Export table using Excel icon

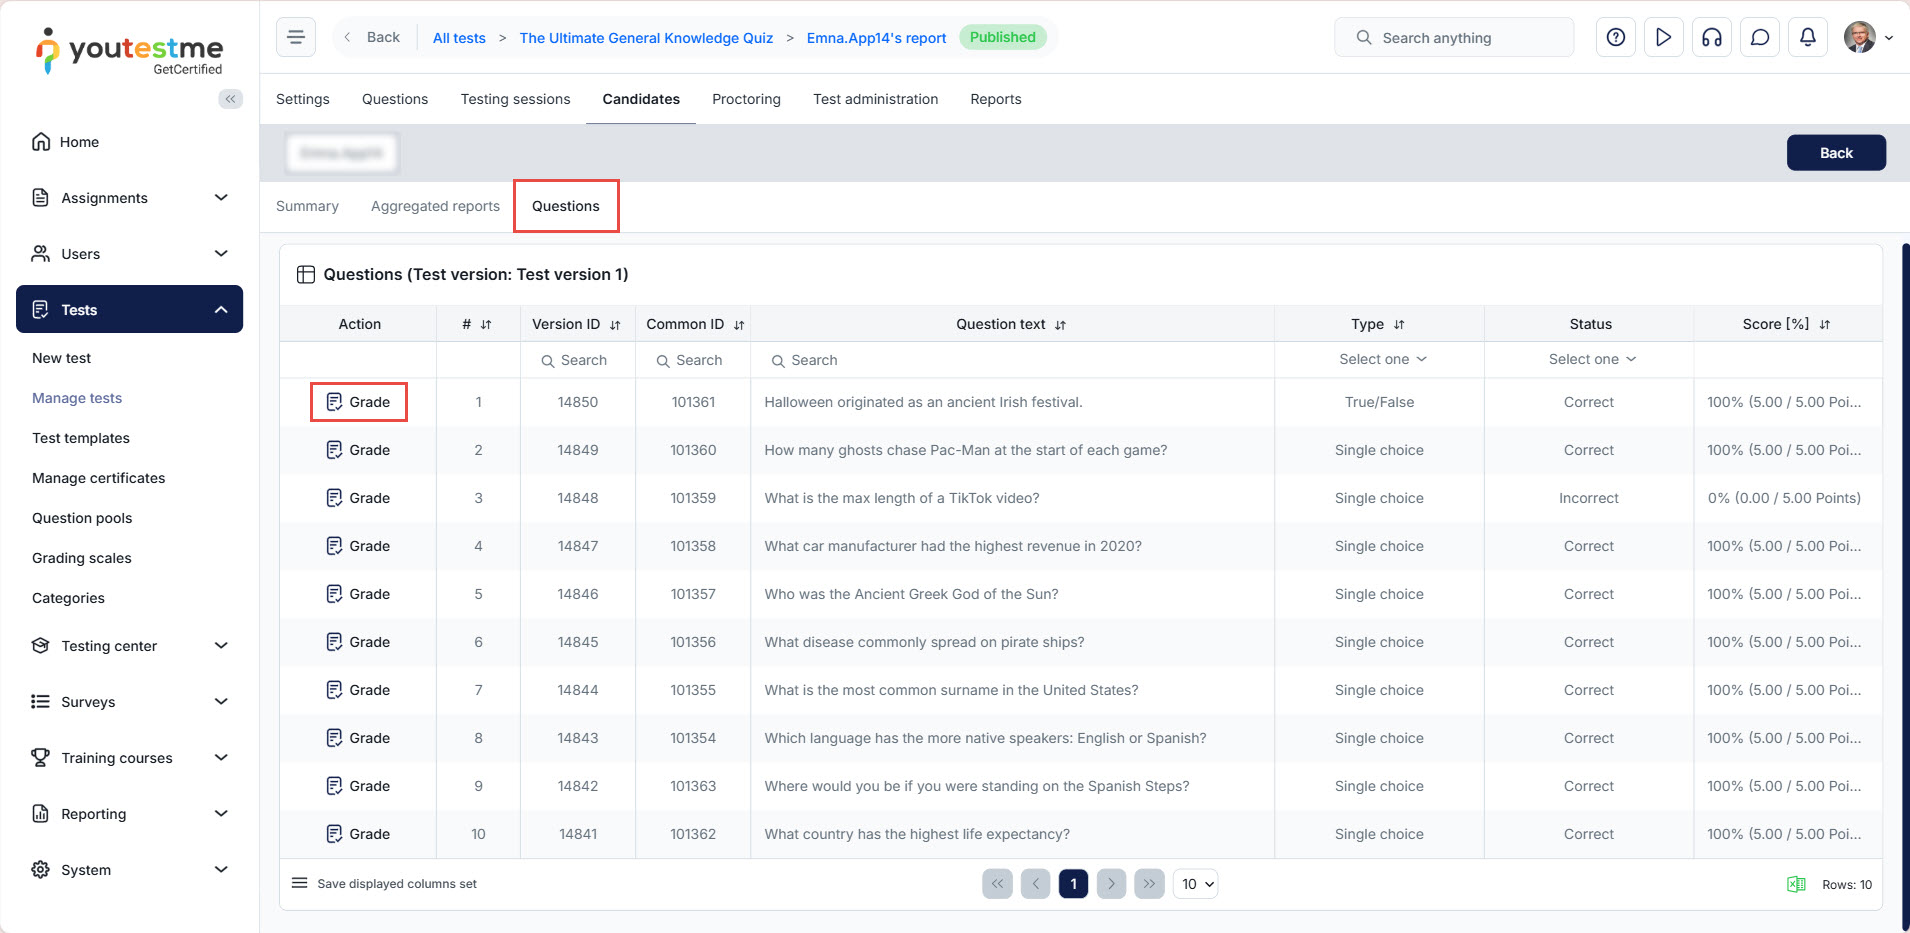tap(1796, 884)
